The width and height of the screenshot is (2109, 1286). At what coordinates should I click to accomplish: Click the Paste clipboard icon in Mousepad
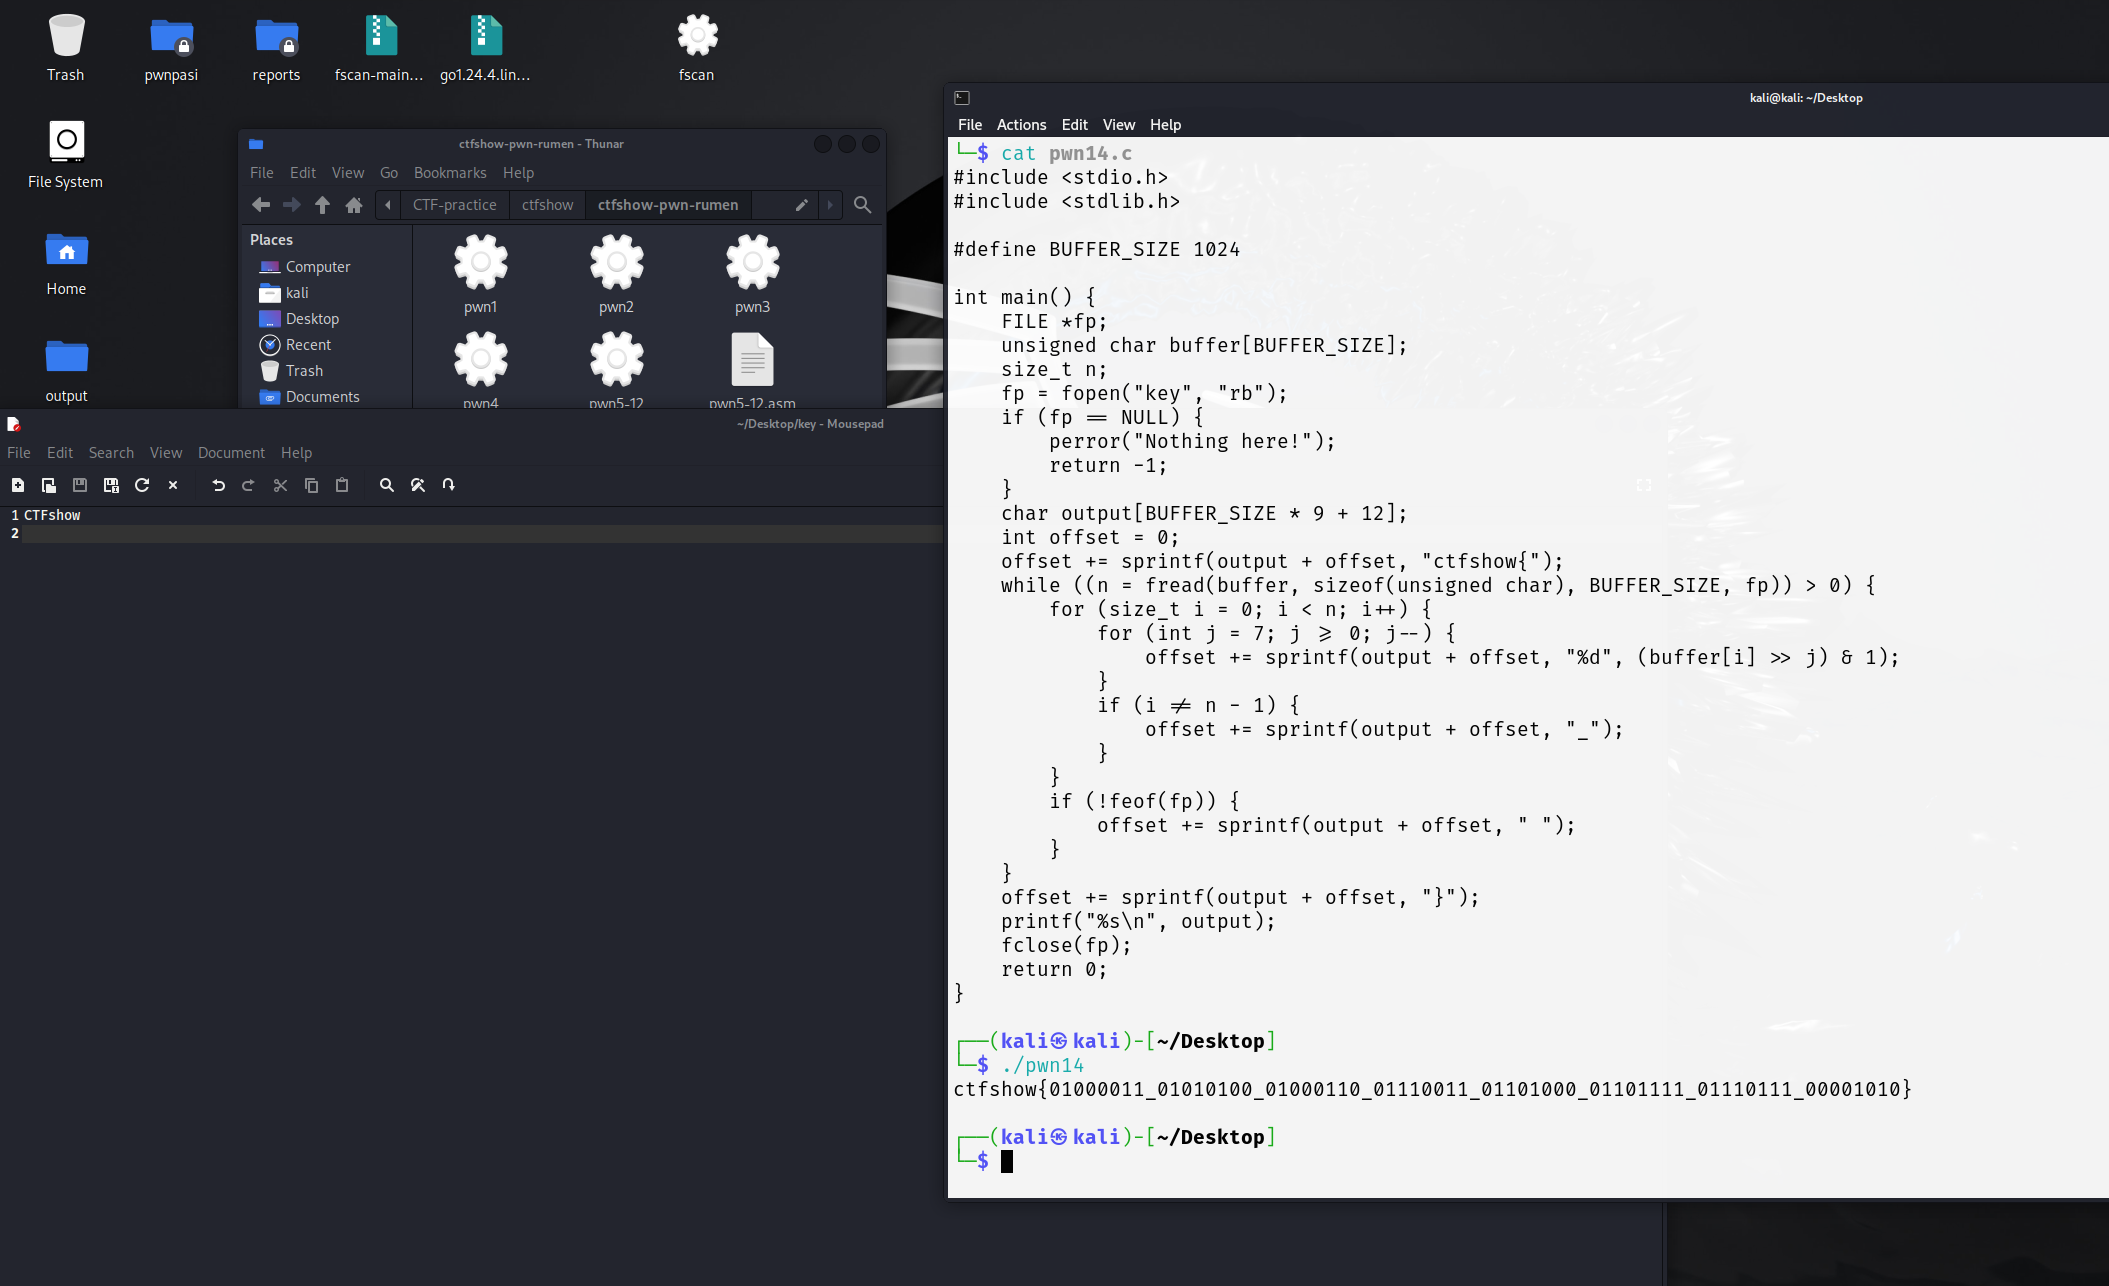pyautogui.click(x=342, y=485)
